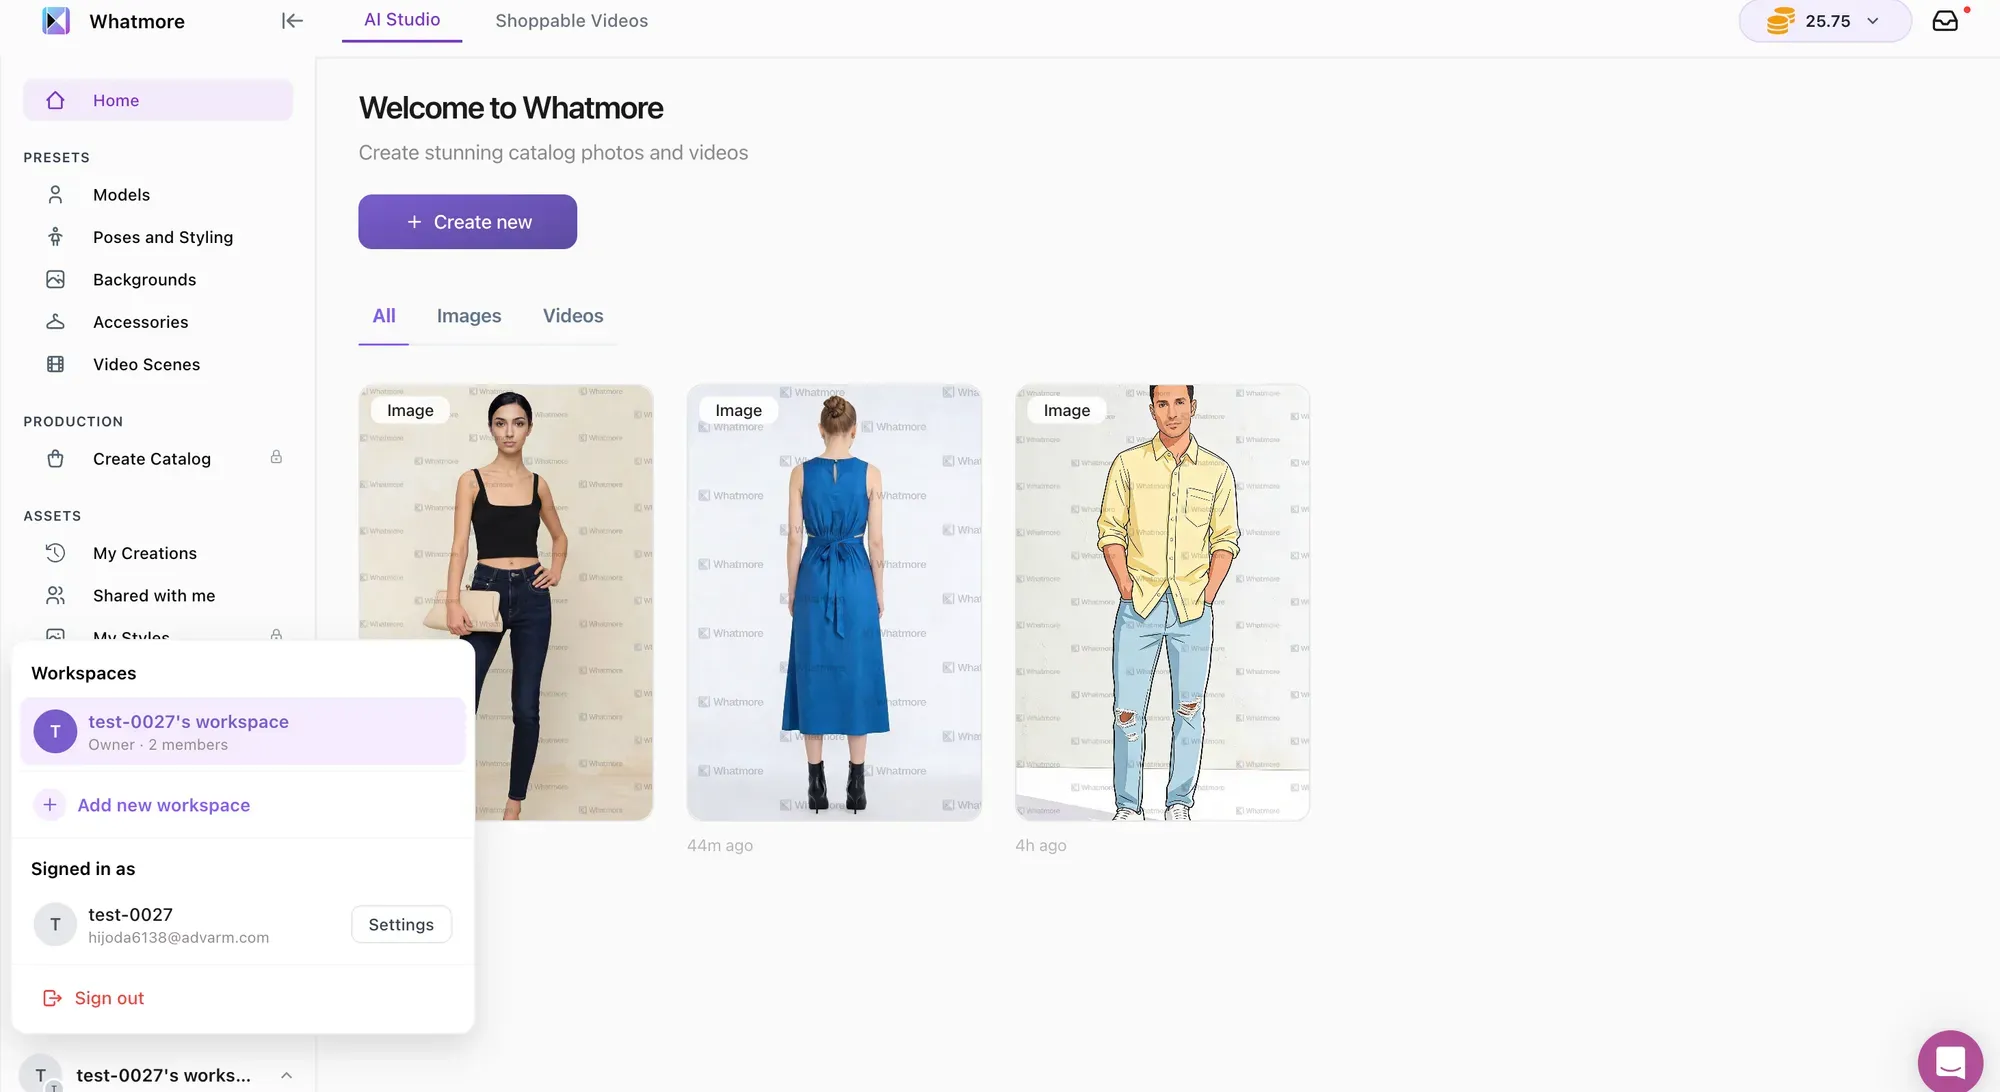Click the My Creations history icon
This screenshot has width=2000, height=1092.
click(x=56, y=553)
